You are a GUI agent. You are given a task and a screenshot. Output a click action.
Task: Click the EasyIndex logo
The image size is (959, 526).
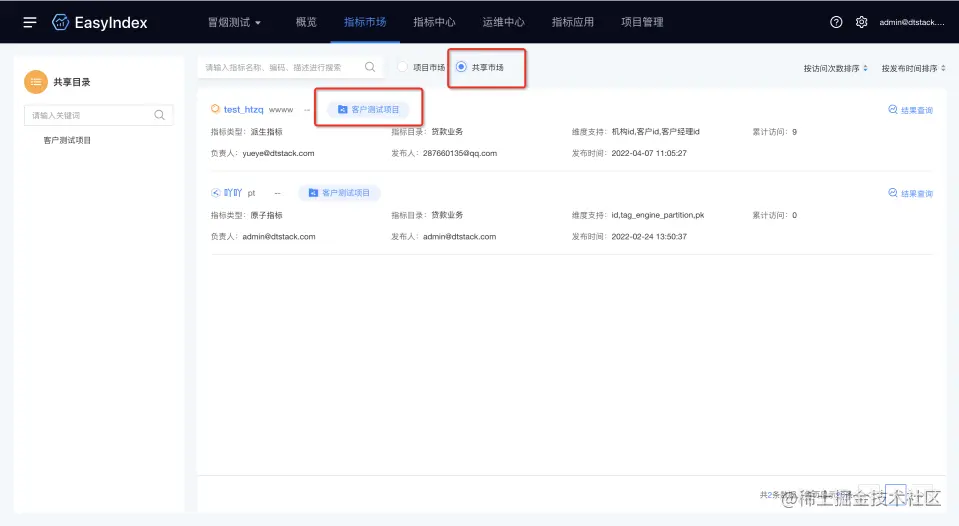[100, 23]
